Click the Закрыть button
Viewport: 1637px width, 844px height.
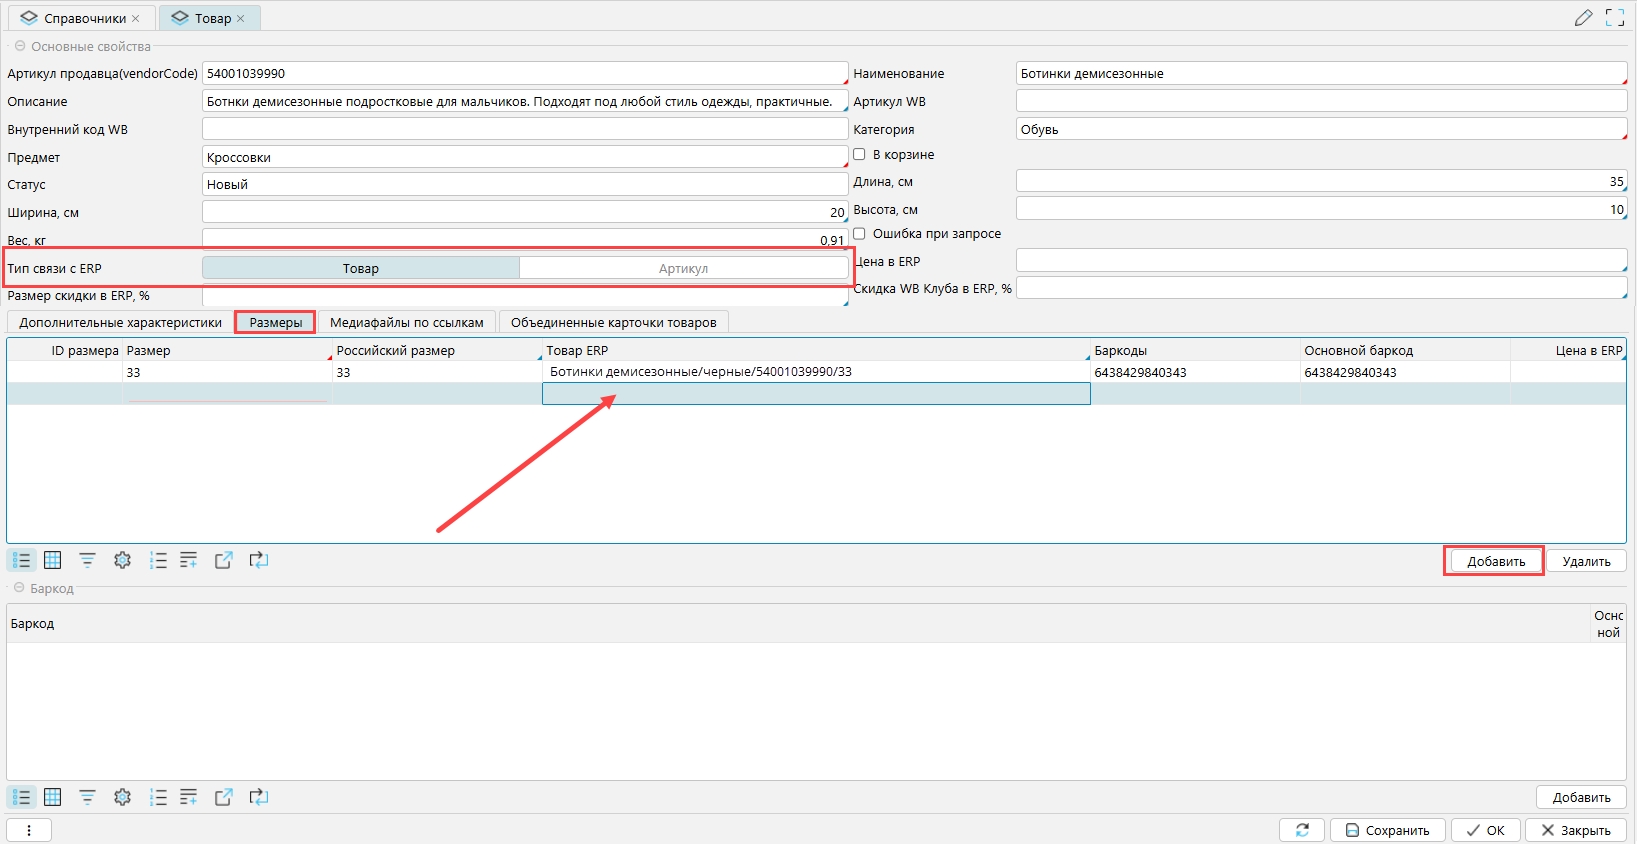tap(1576, 830)
